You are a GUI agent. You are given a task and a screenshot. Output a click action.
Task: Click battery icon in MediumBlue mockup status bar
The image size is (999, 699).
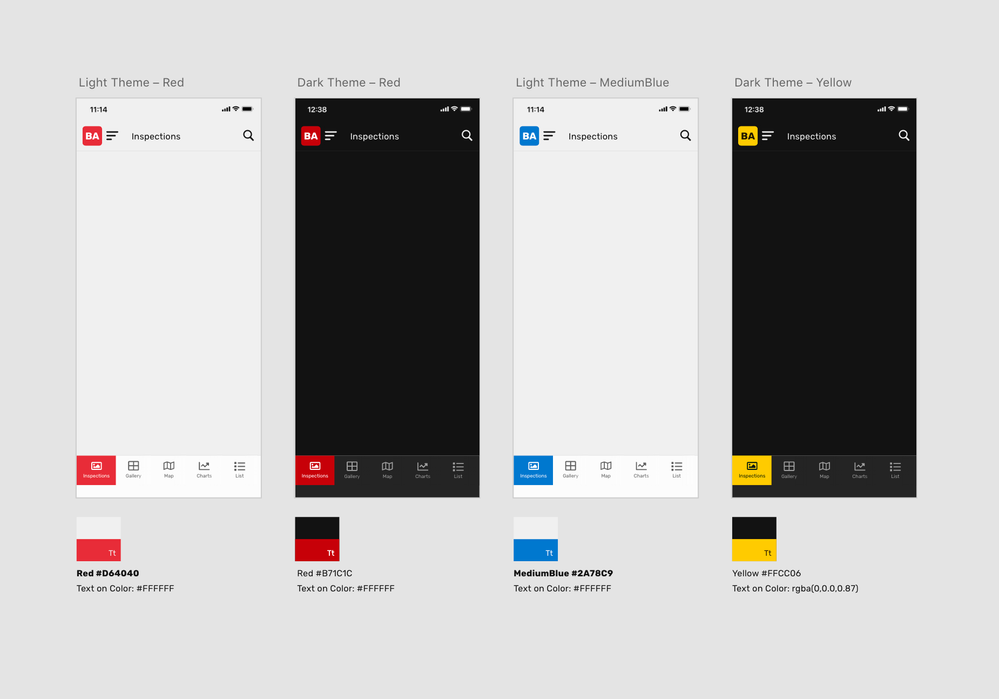(684, 109)
